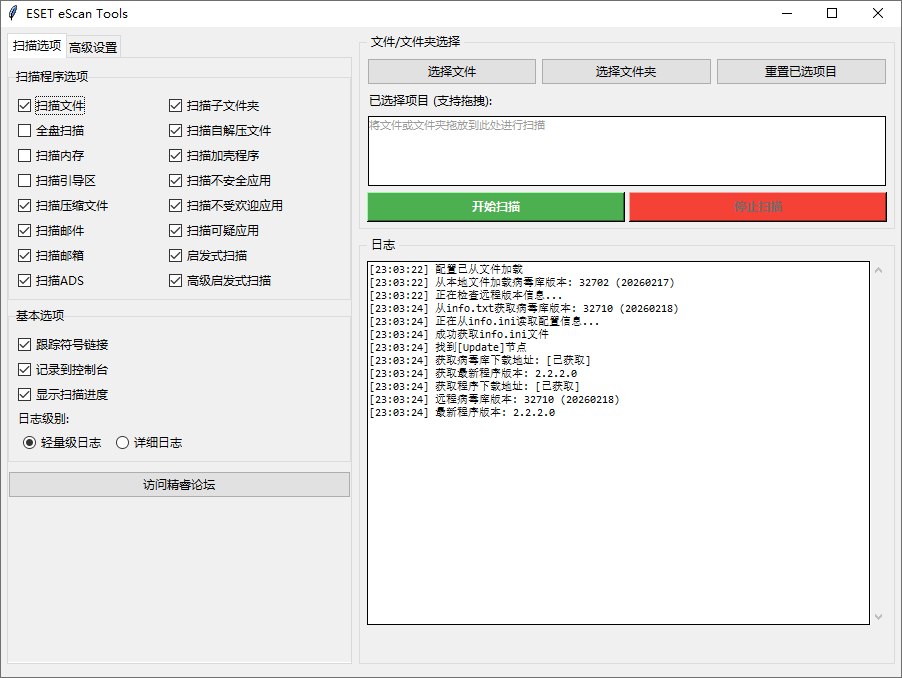Click 选择文件夹 to pick a folder
The width and height of the screenshot is (902, 678).
(x=626, y=71)
